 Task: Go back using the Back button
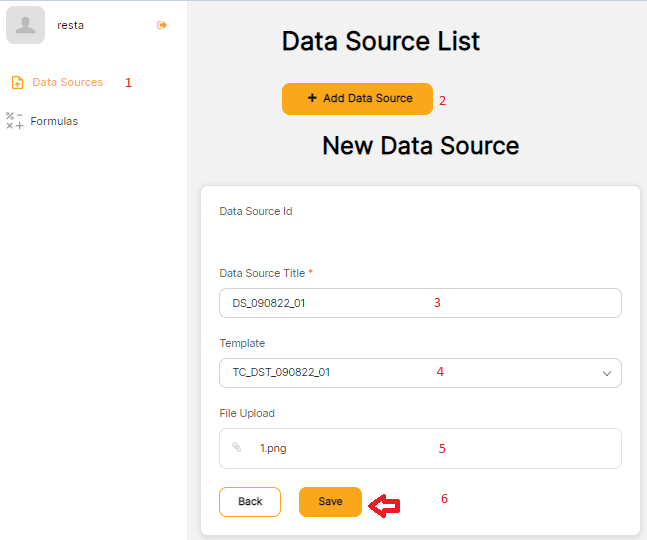(x=250, y=501)
